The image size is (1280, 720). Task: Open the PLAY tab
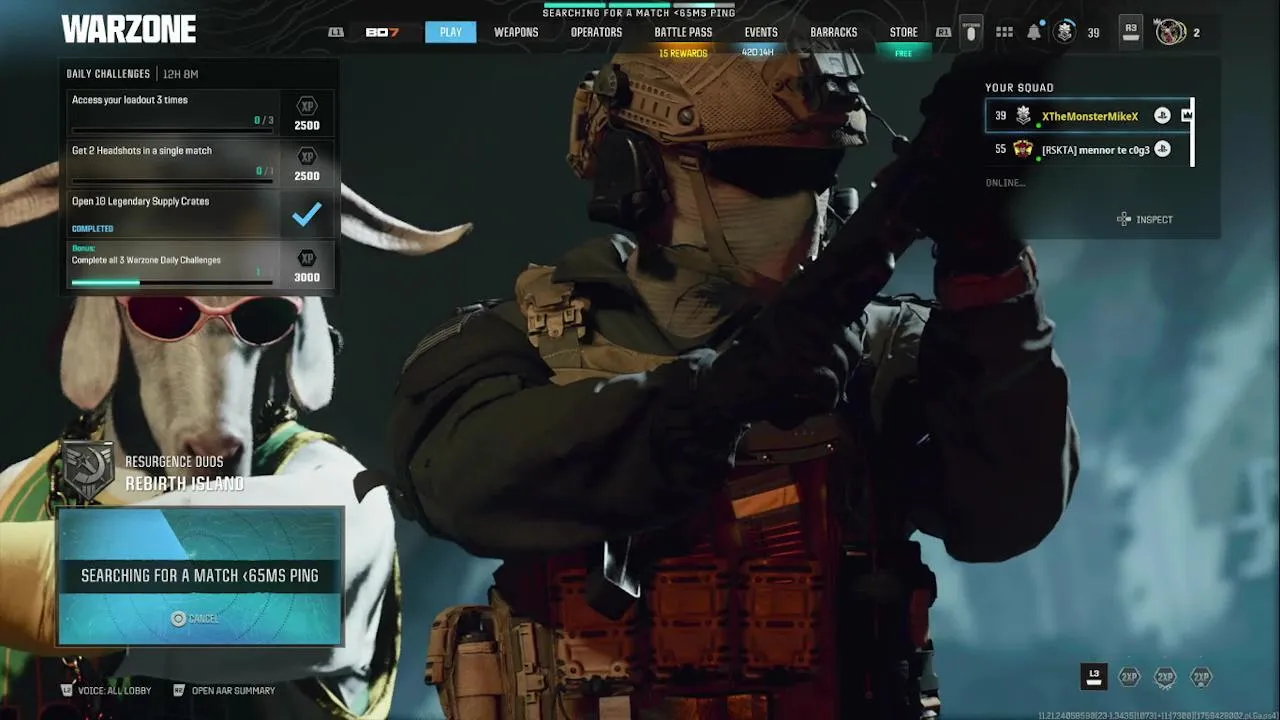click(450, 32)
